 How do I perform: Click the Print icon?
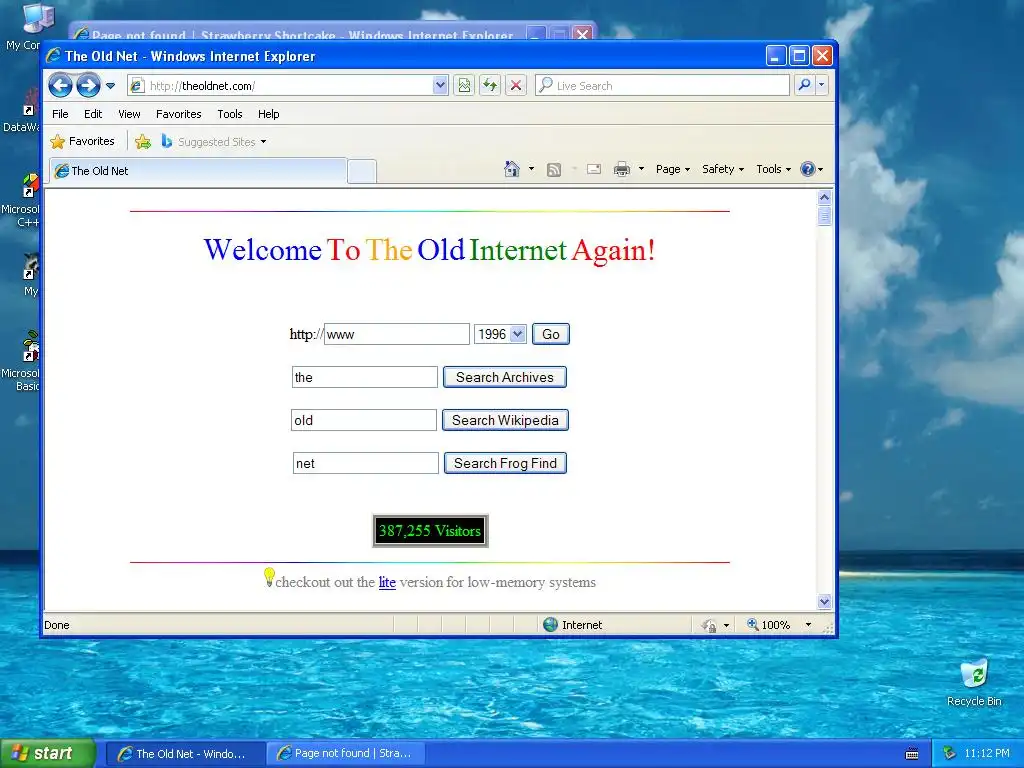coord(622,170)
